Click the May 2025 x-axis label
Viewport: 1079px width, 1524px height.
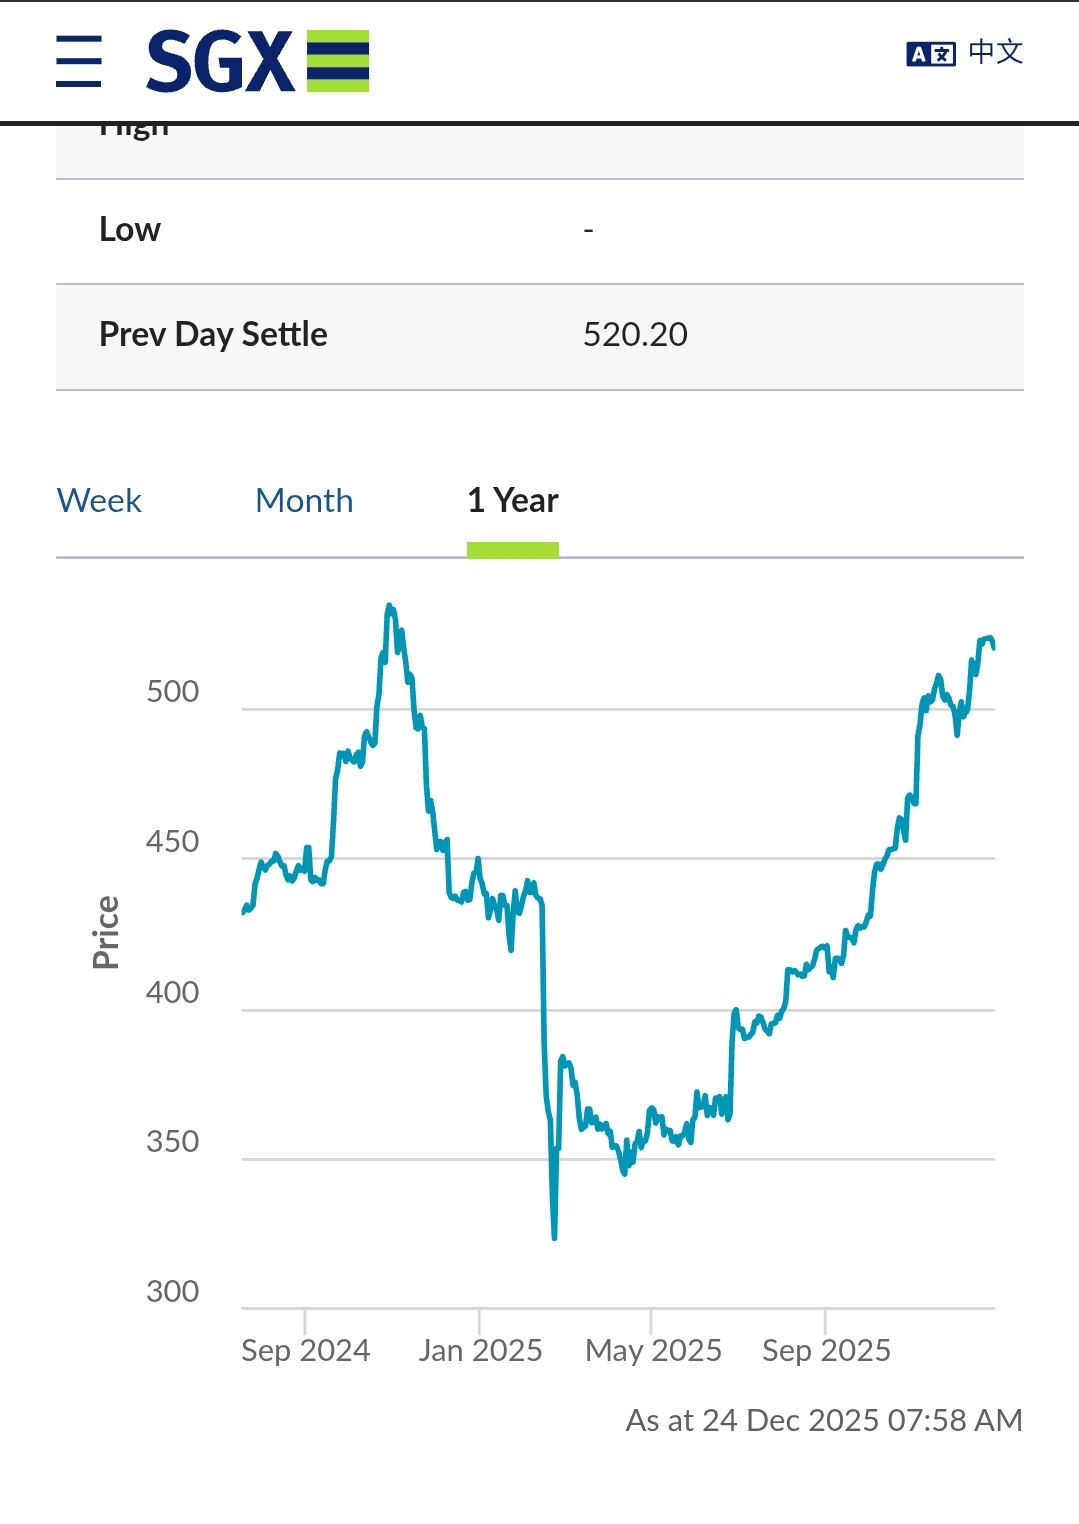653,1350
